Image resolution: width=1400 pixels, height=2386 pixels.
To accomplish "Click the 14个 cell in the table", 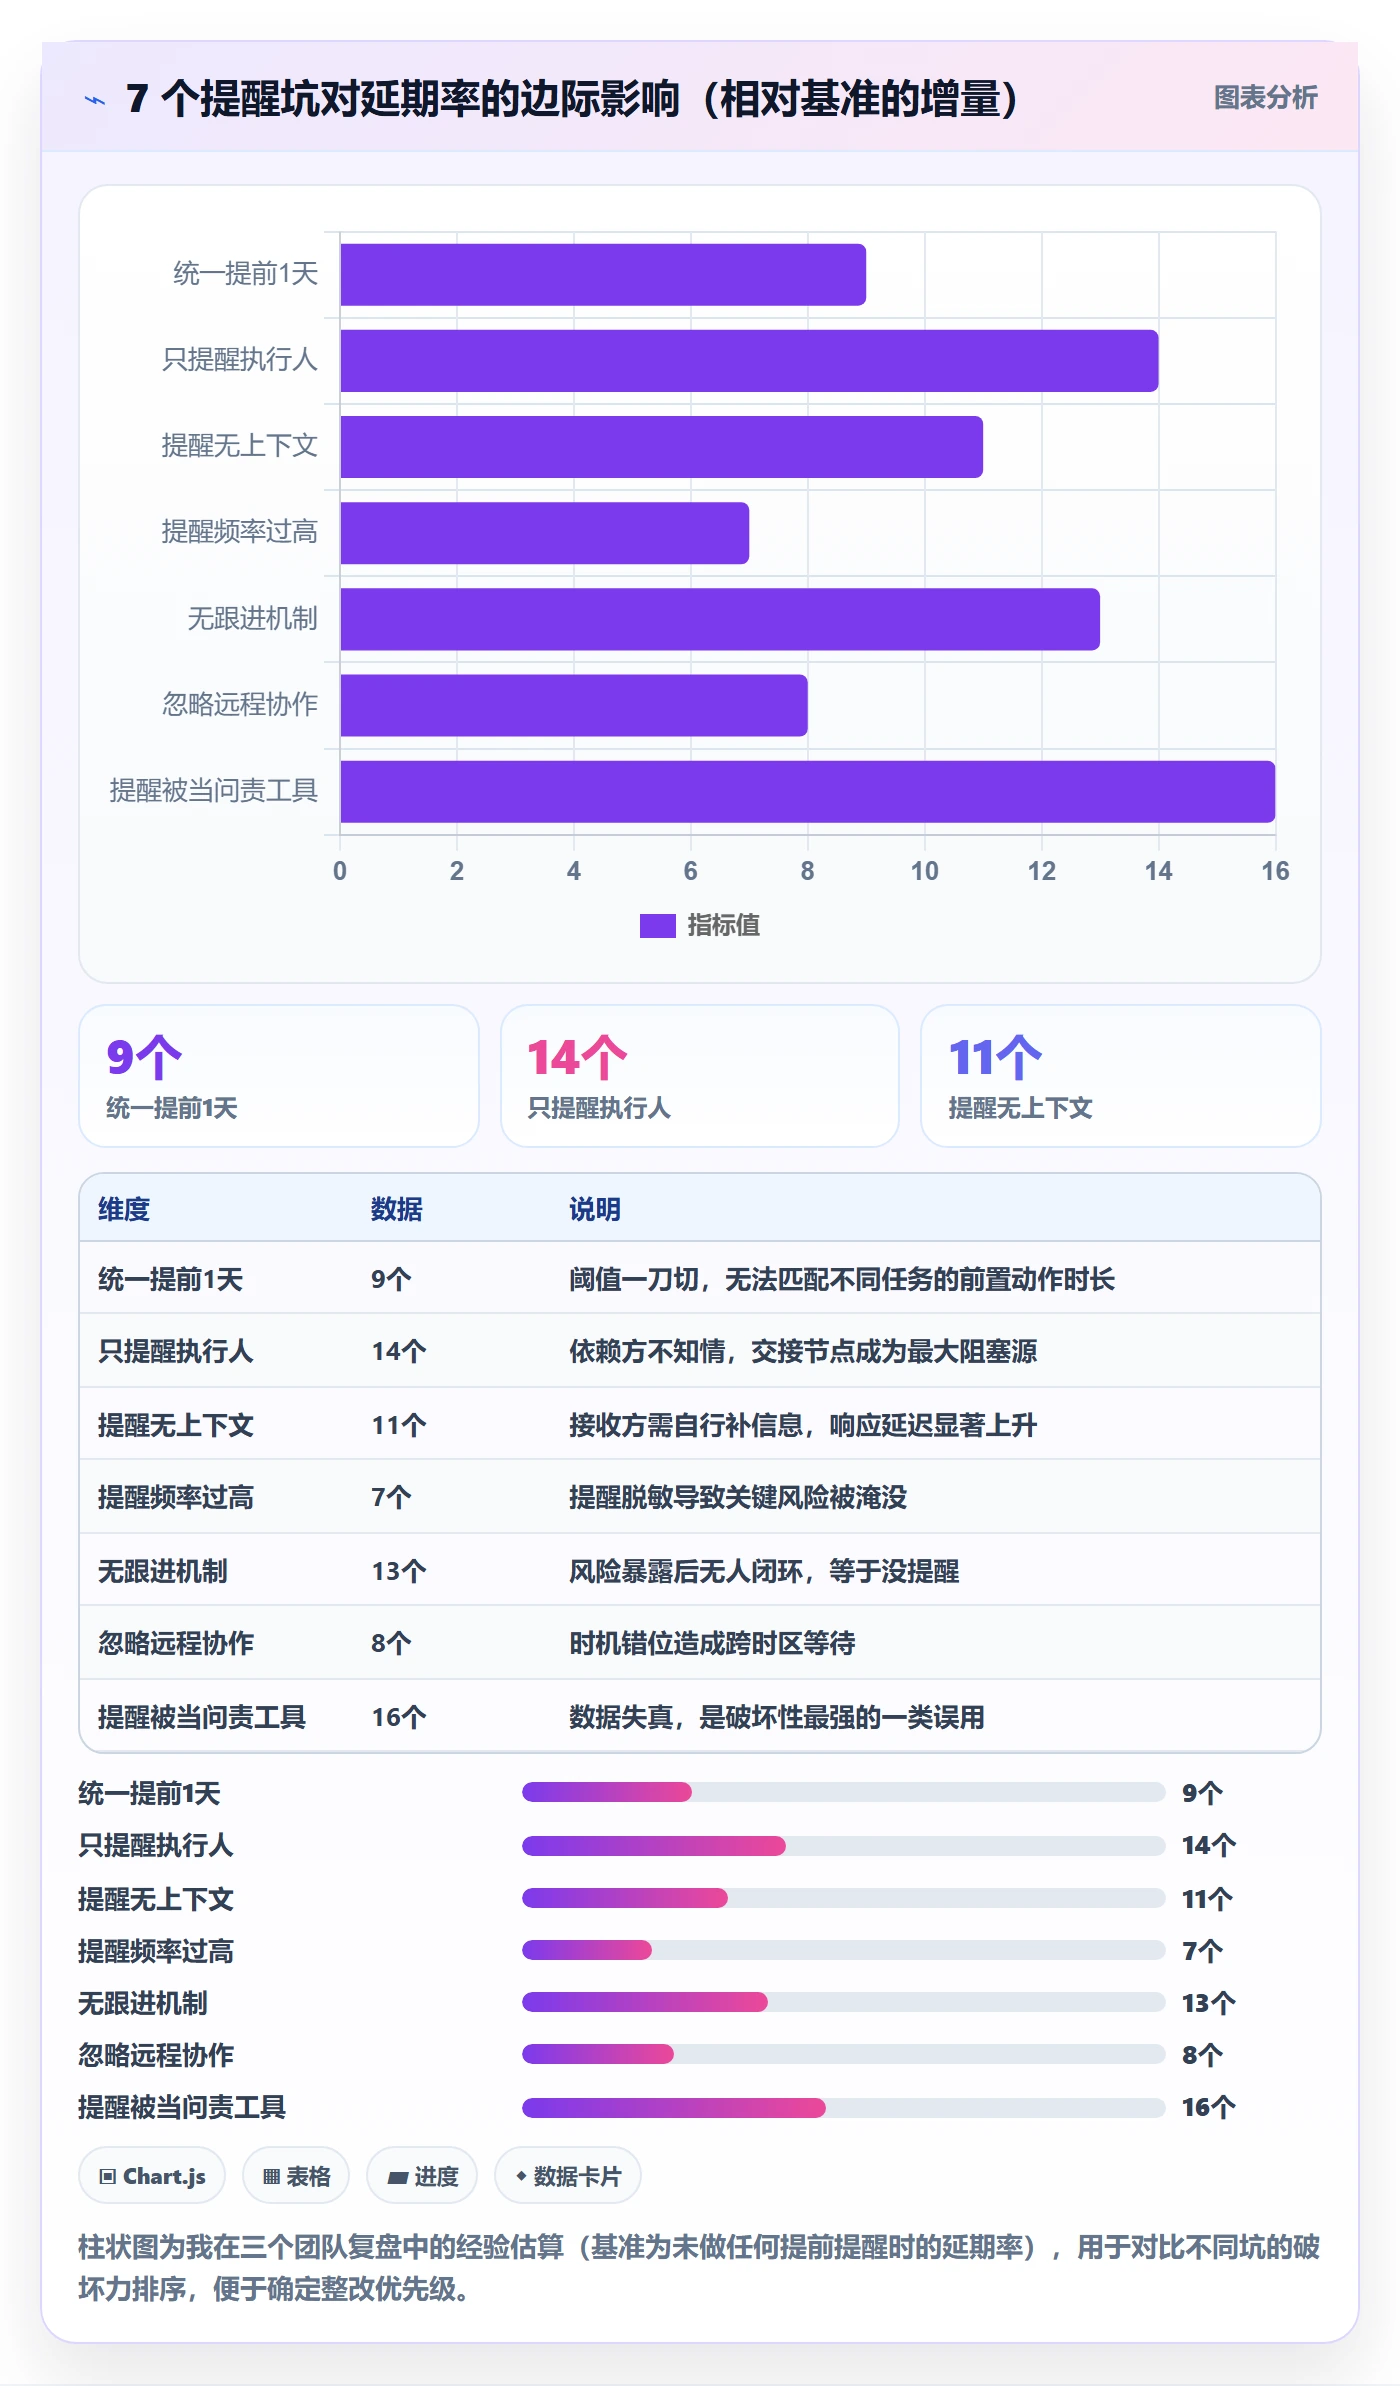I will (399, 1351).
